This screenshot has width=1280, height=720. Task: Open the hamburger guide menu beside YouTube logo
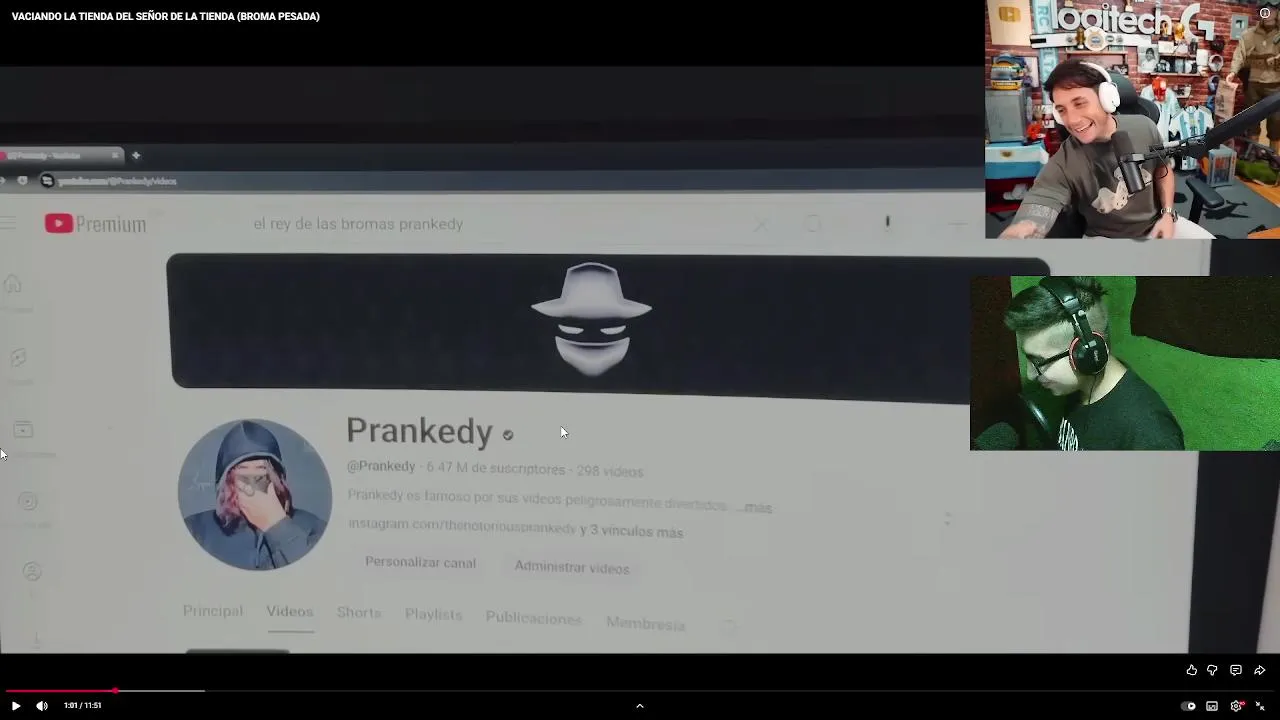tap(8, 223)
